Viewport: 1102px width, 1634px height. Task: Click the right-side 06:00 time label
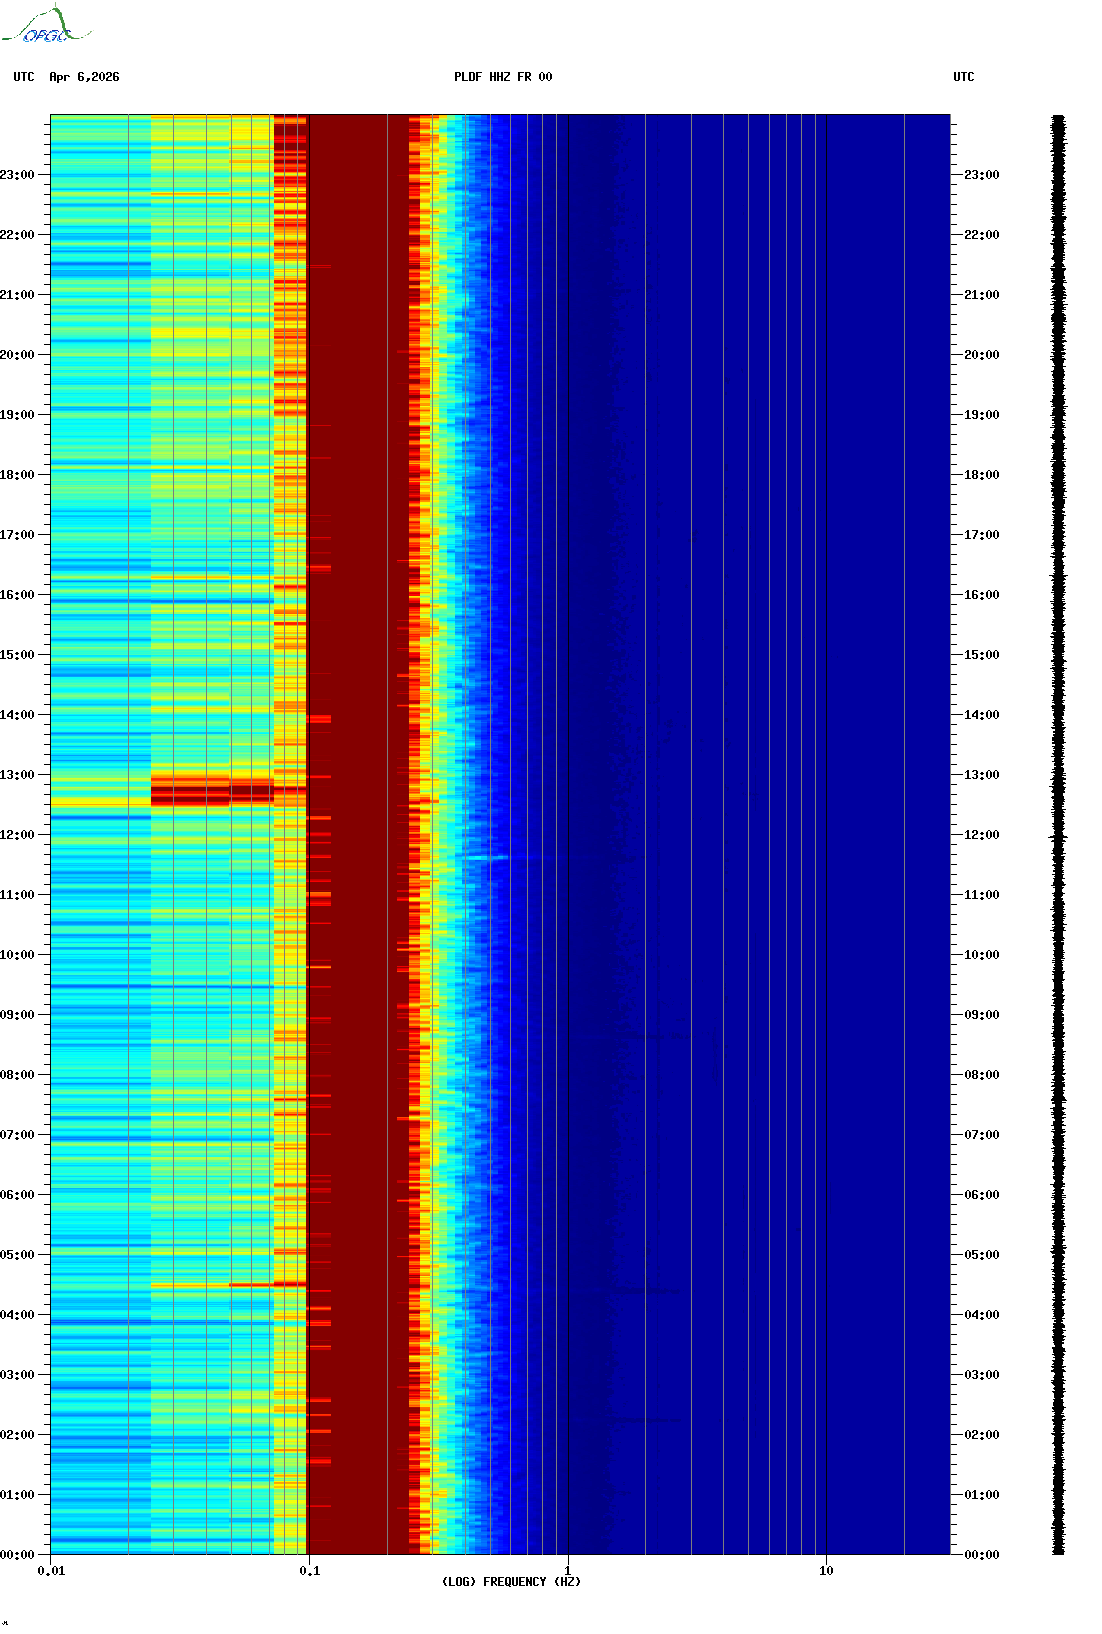(x=982, y=1195)
